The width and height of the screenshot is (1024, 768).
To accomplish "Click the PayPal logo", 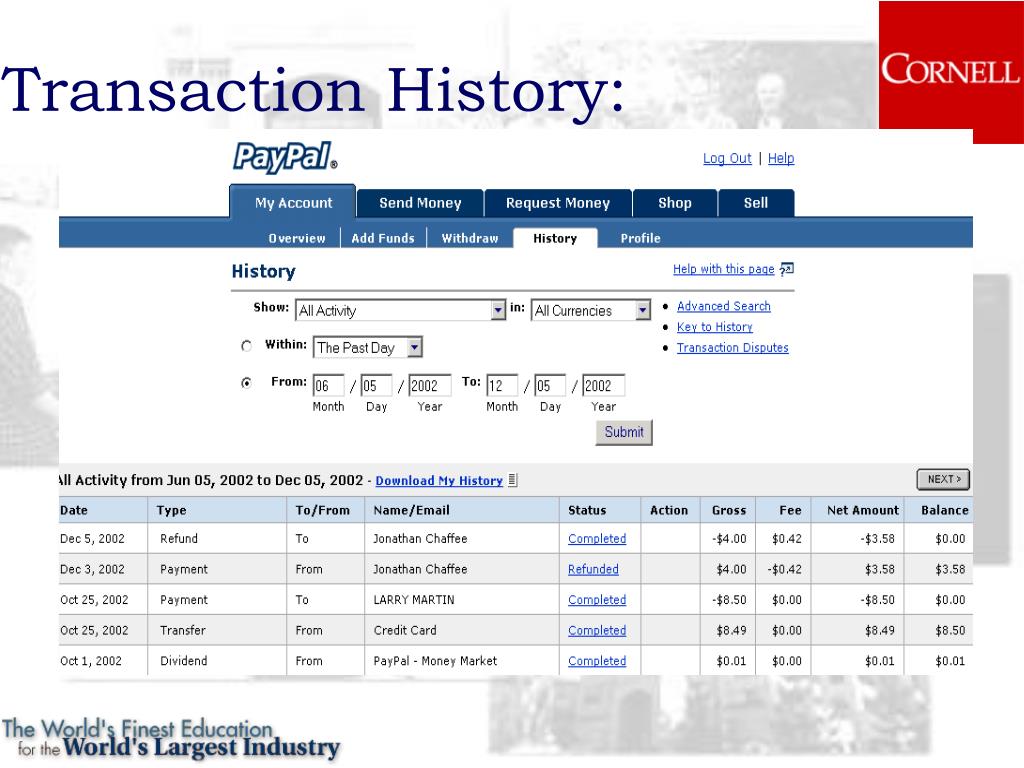I will [285, 157].
